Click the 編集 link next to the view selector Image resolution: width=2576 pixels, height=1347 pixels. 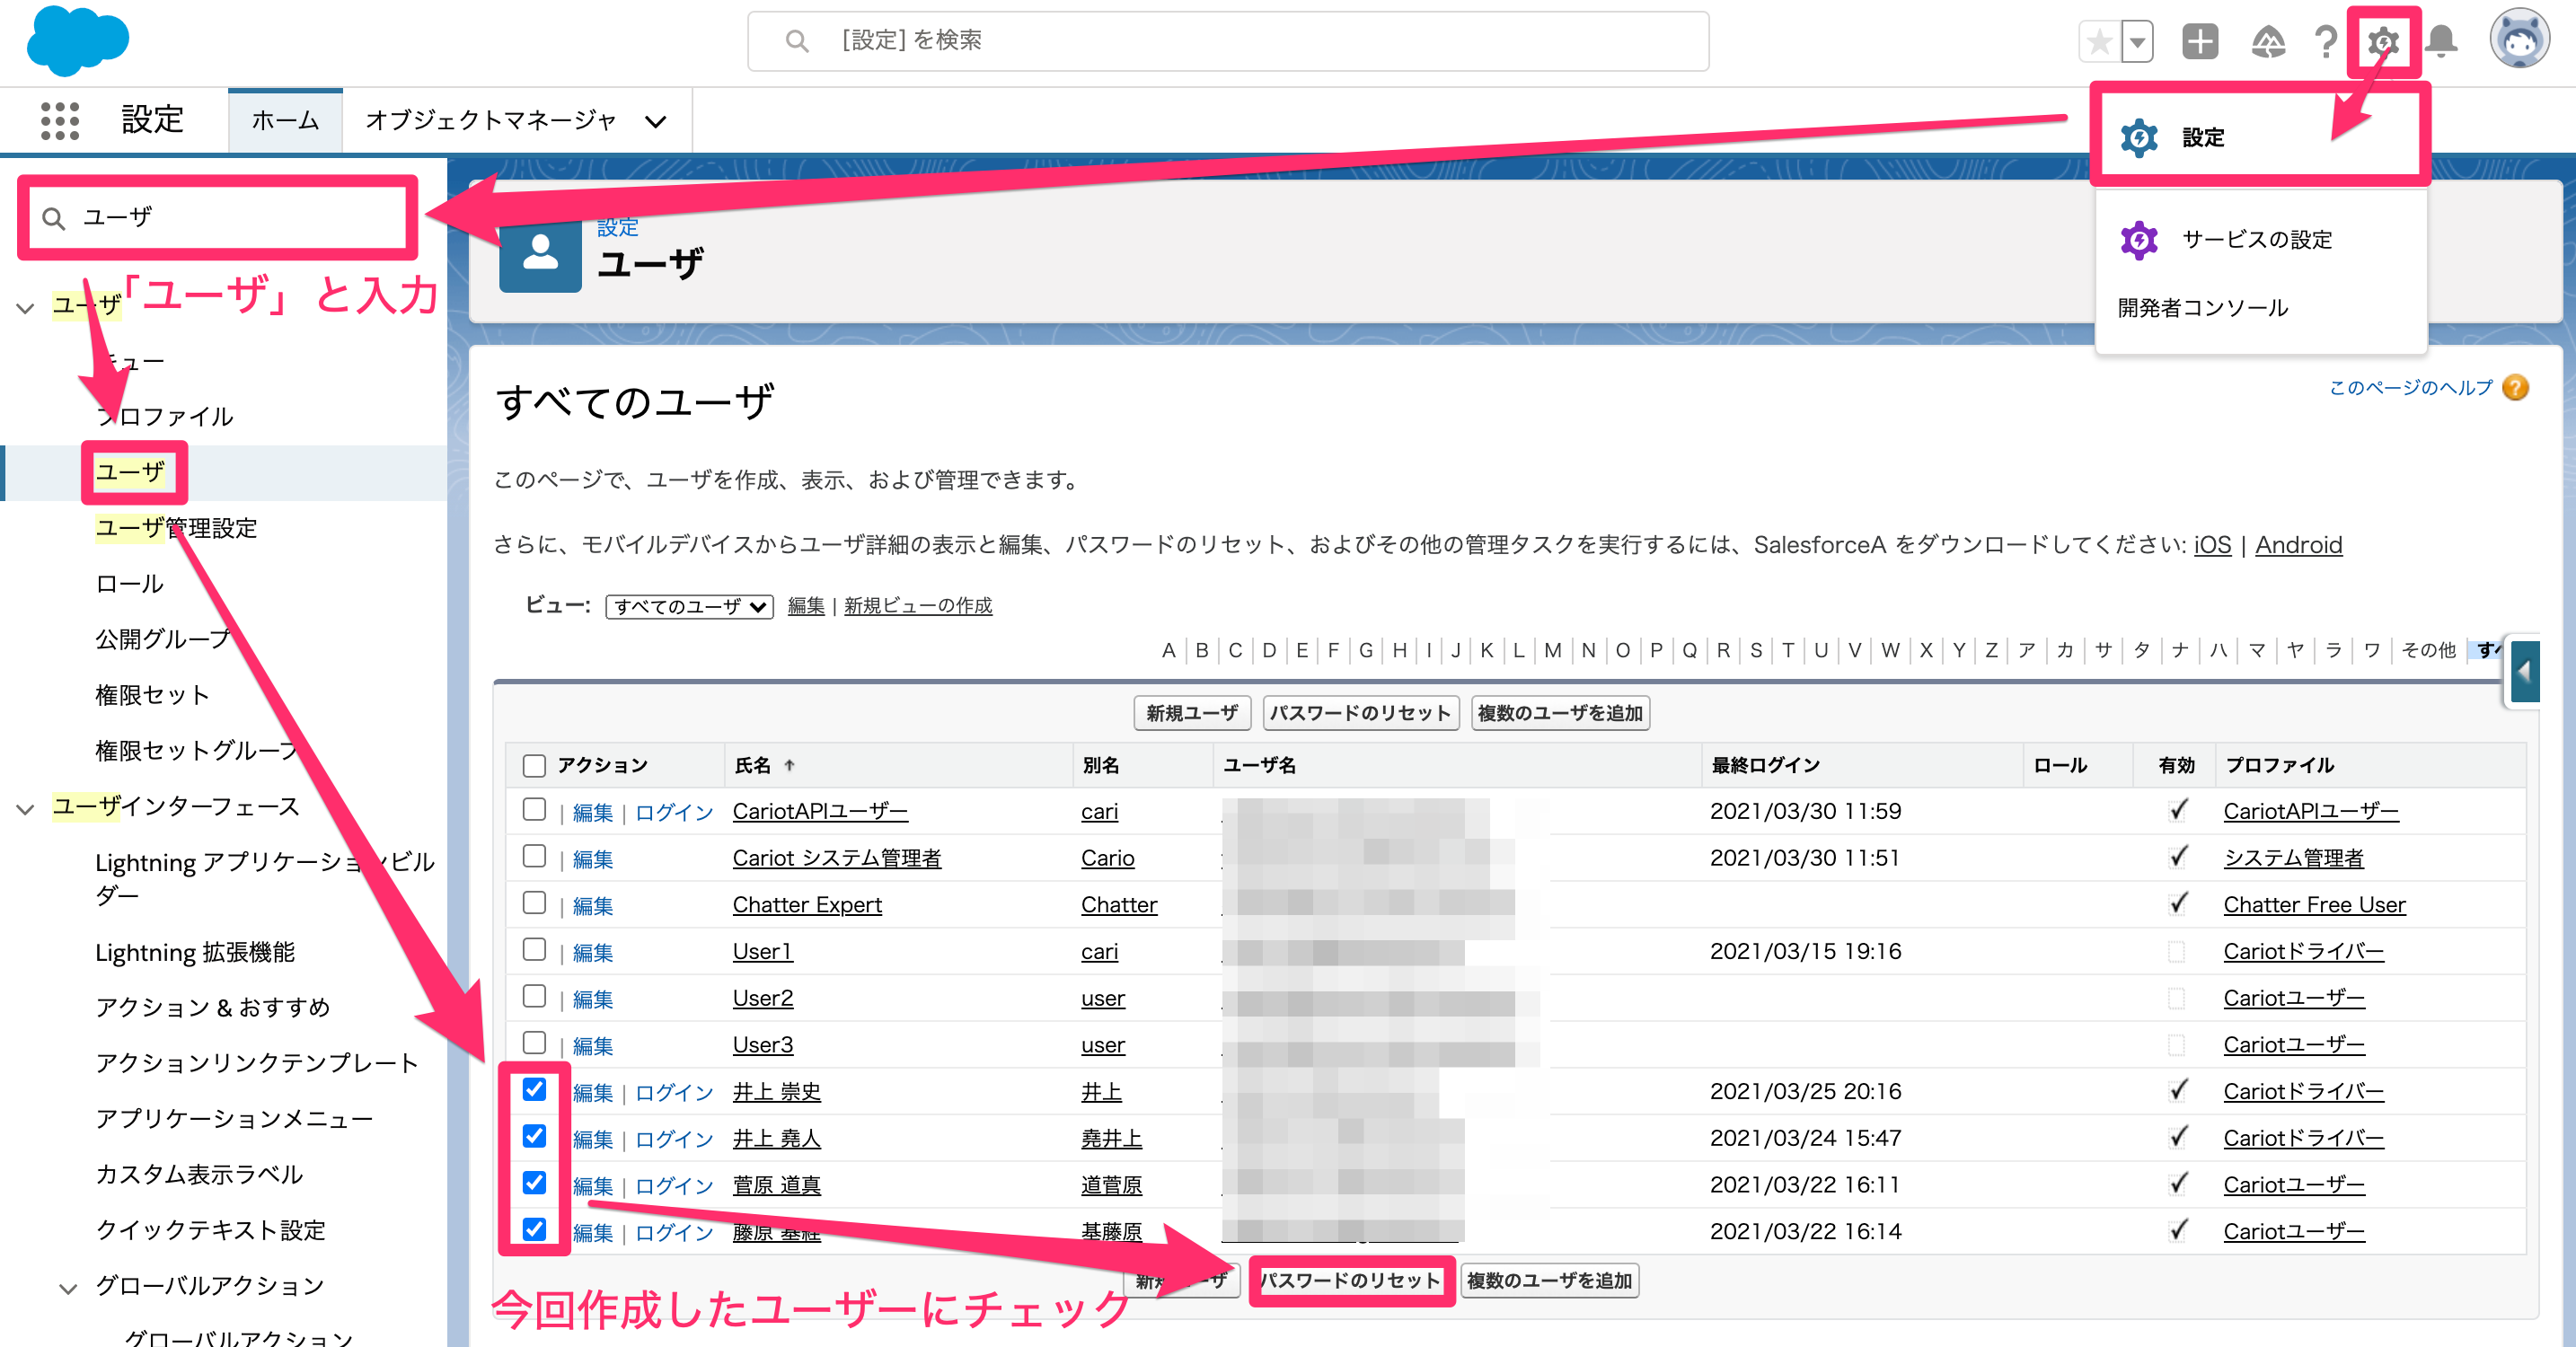point(806,606)
